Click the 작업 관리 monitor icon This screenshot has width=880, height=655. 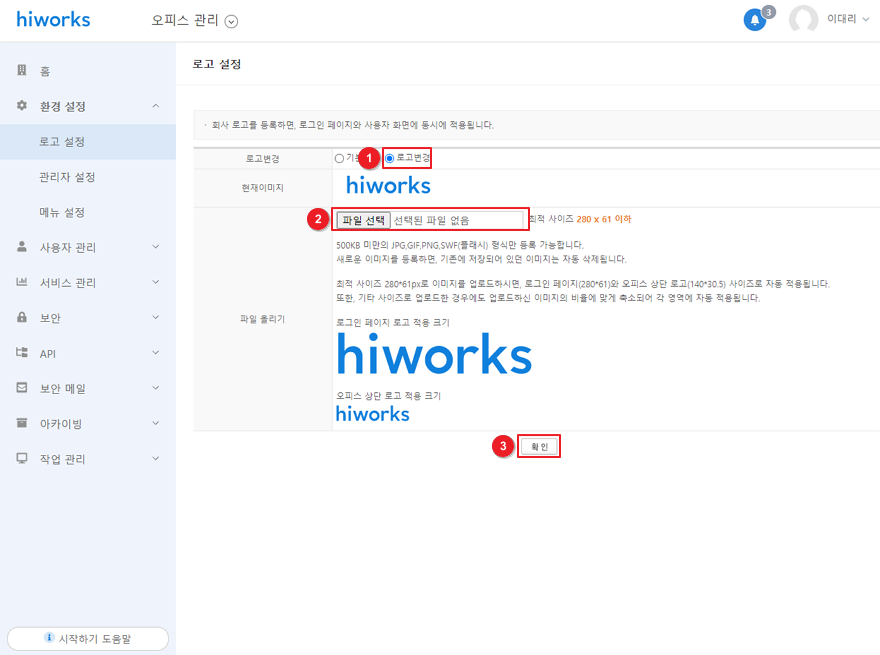(22, 458)
